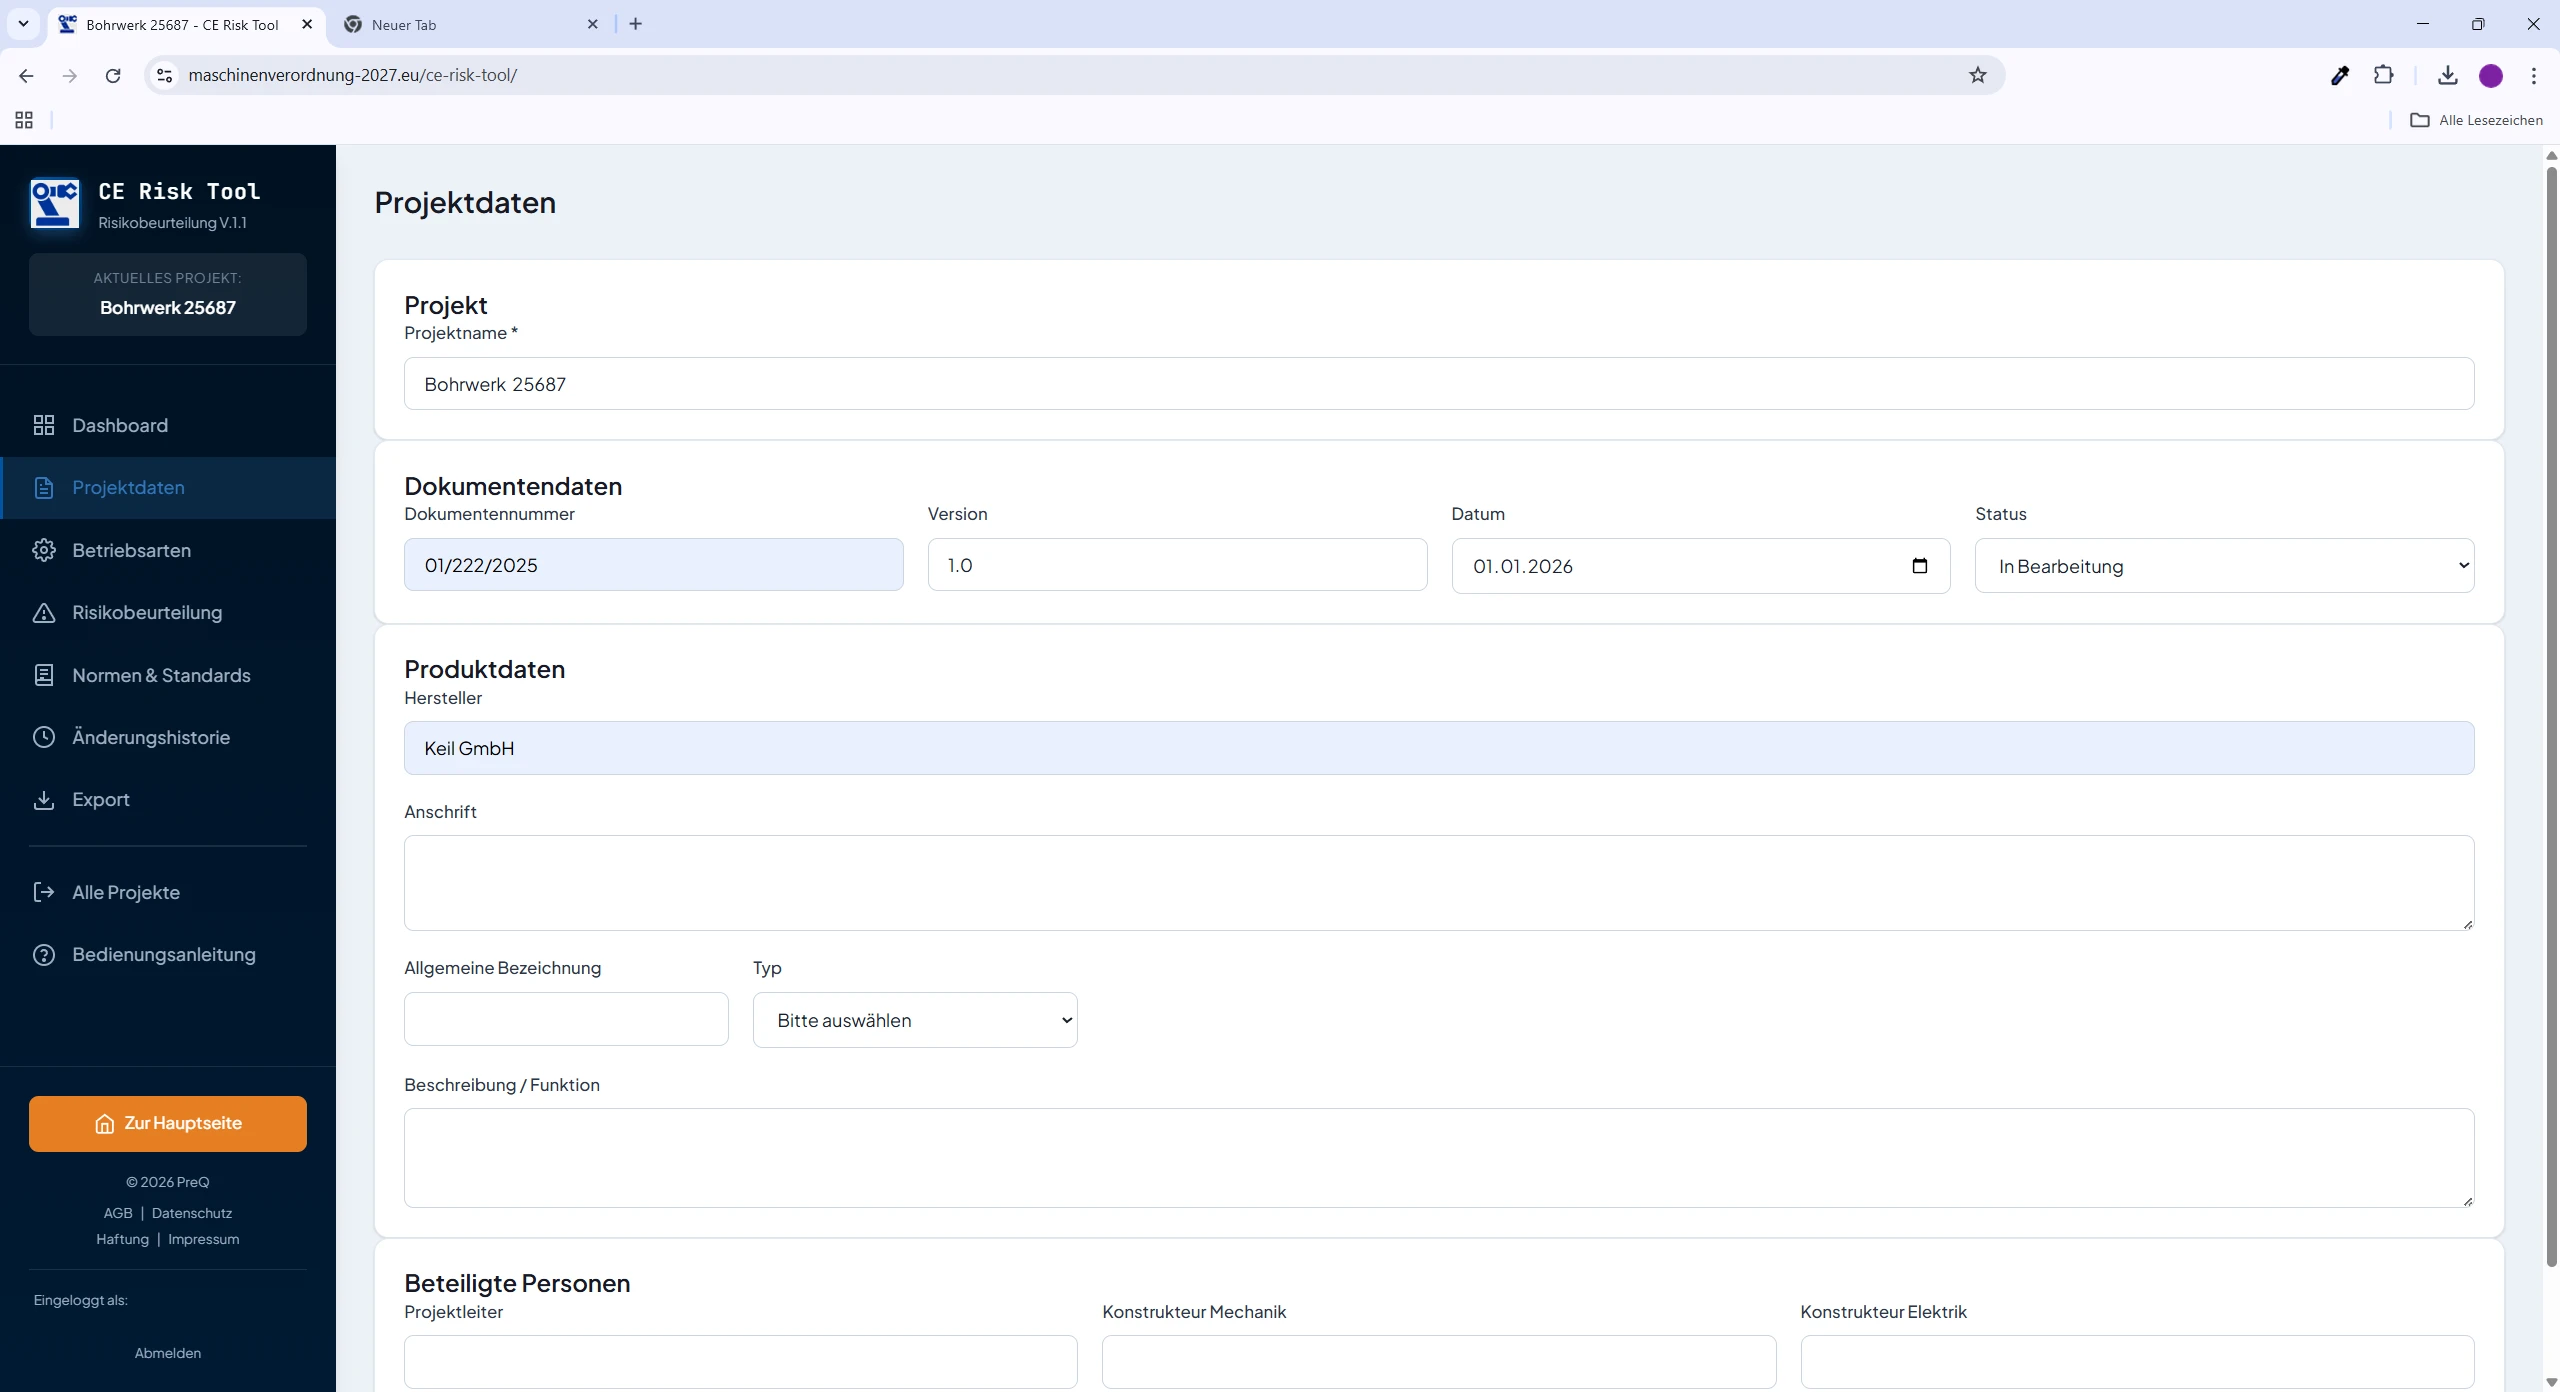Screen dimensions: 2560x1392
Task: Click the Abmelden link
Action: pyautogui.click(x=167, y=1353)
